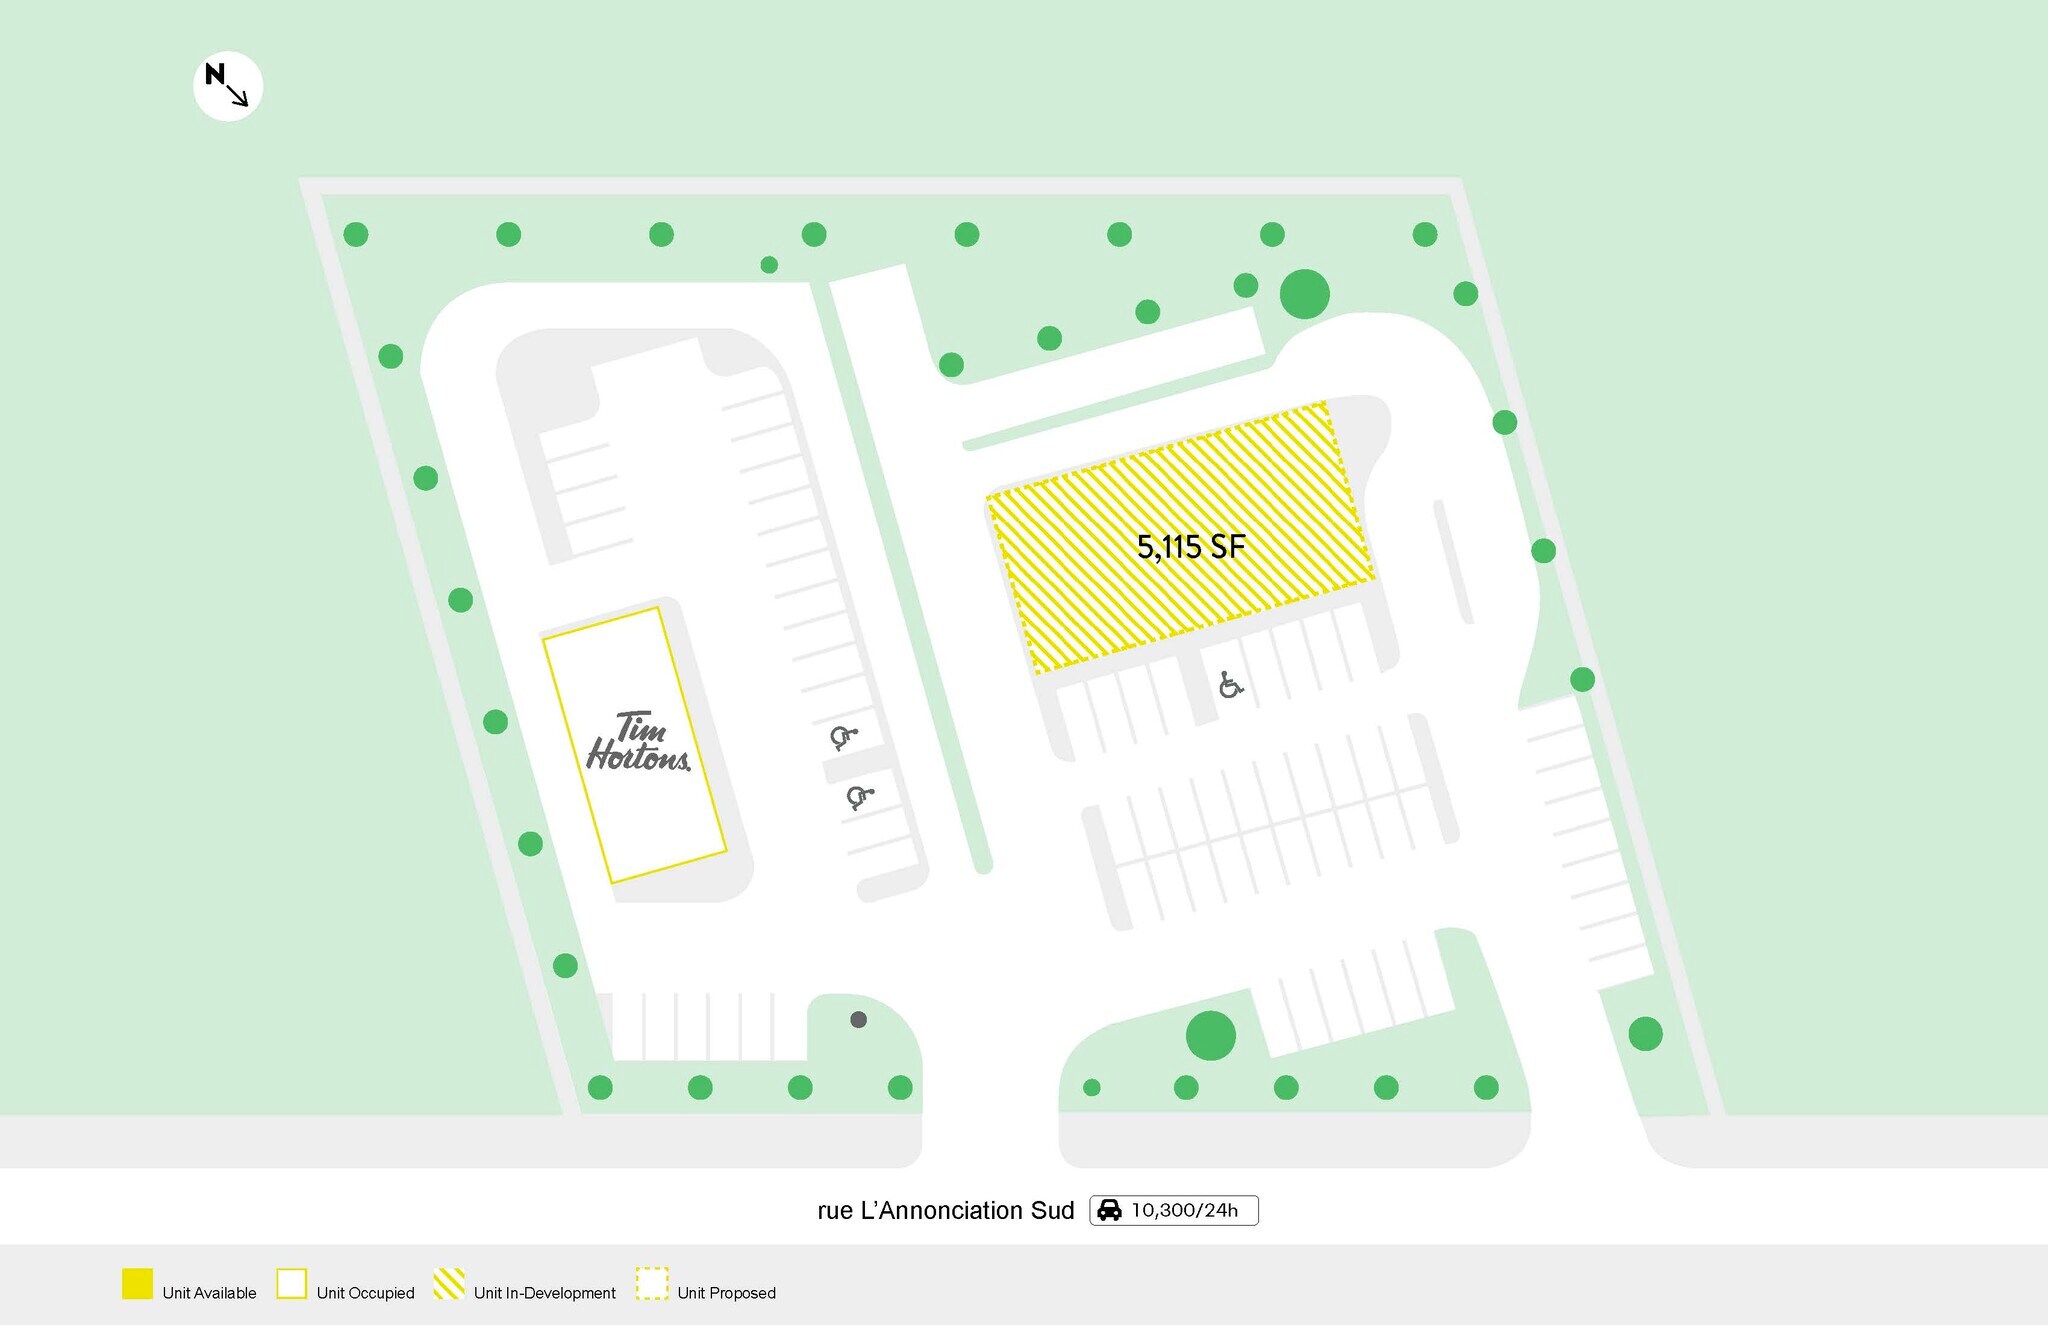
Task: Select the Unit In-Development hatched swatch
Action: point(449,1283)
